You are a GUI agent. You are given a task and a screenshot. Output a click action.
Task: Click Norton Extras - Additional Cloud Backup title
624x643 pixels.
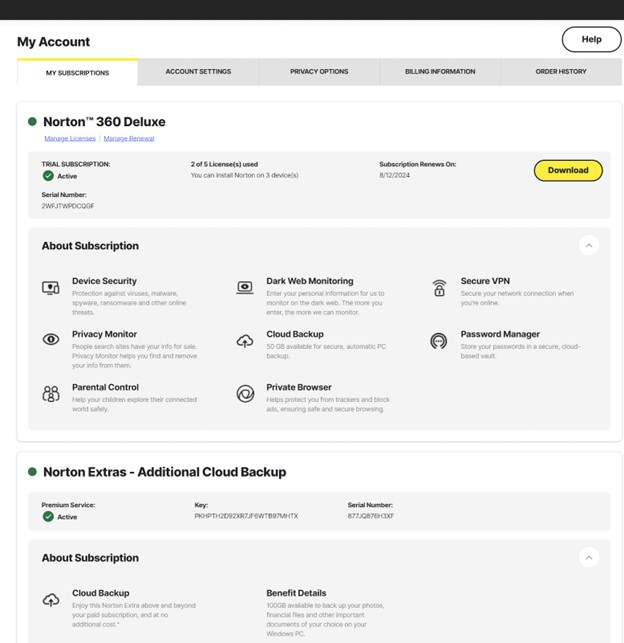point(164,472)
